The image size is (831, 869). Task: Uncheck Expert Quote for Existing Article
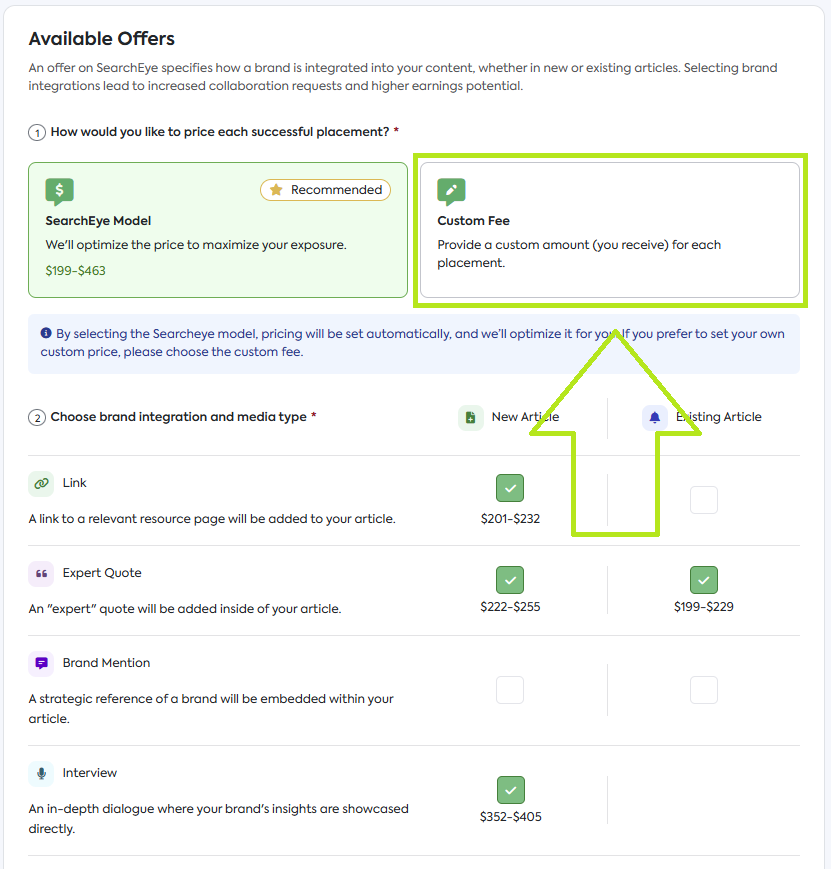(704, 579)
